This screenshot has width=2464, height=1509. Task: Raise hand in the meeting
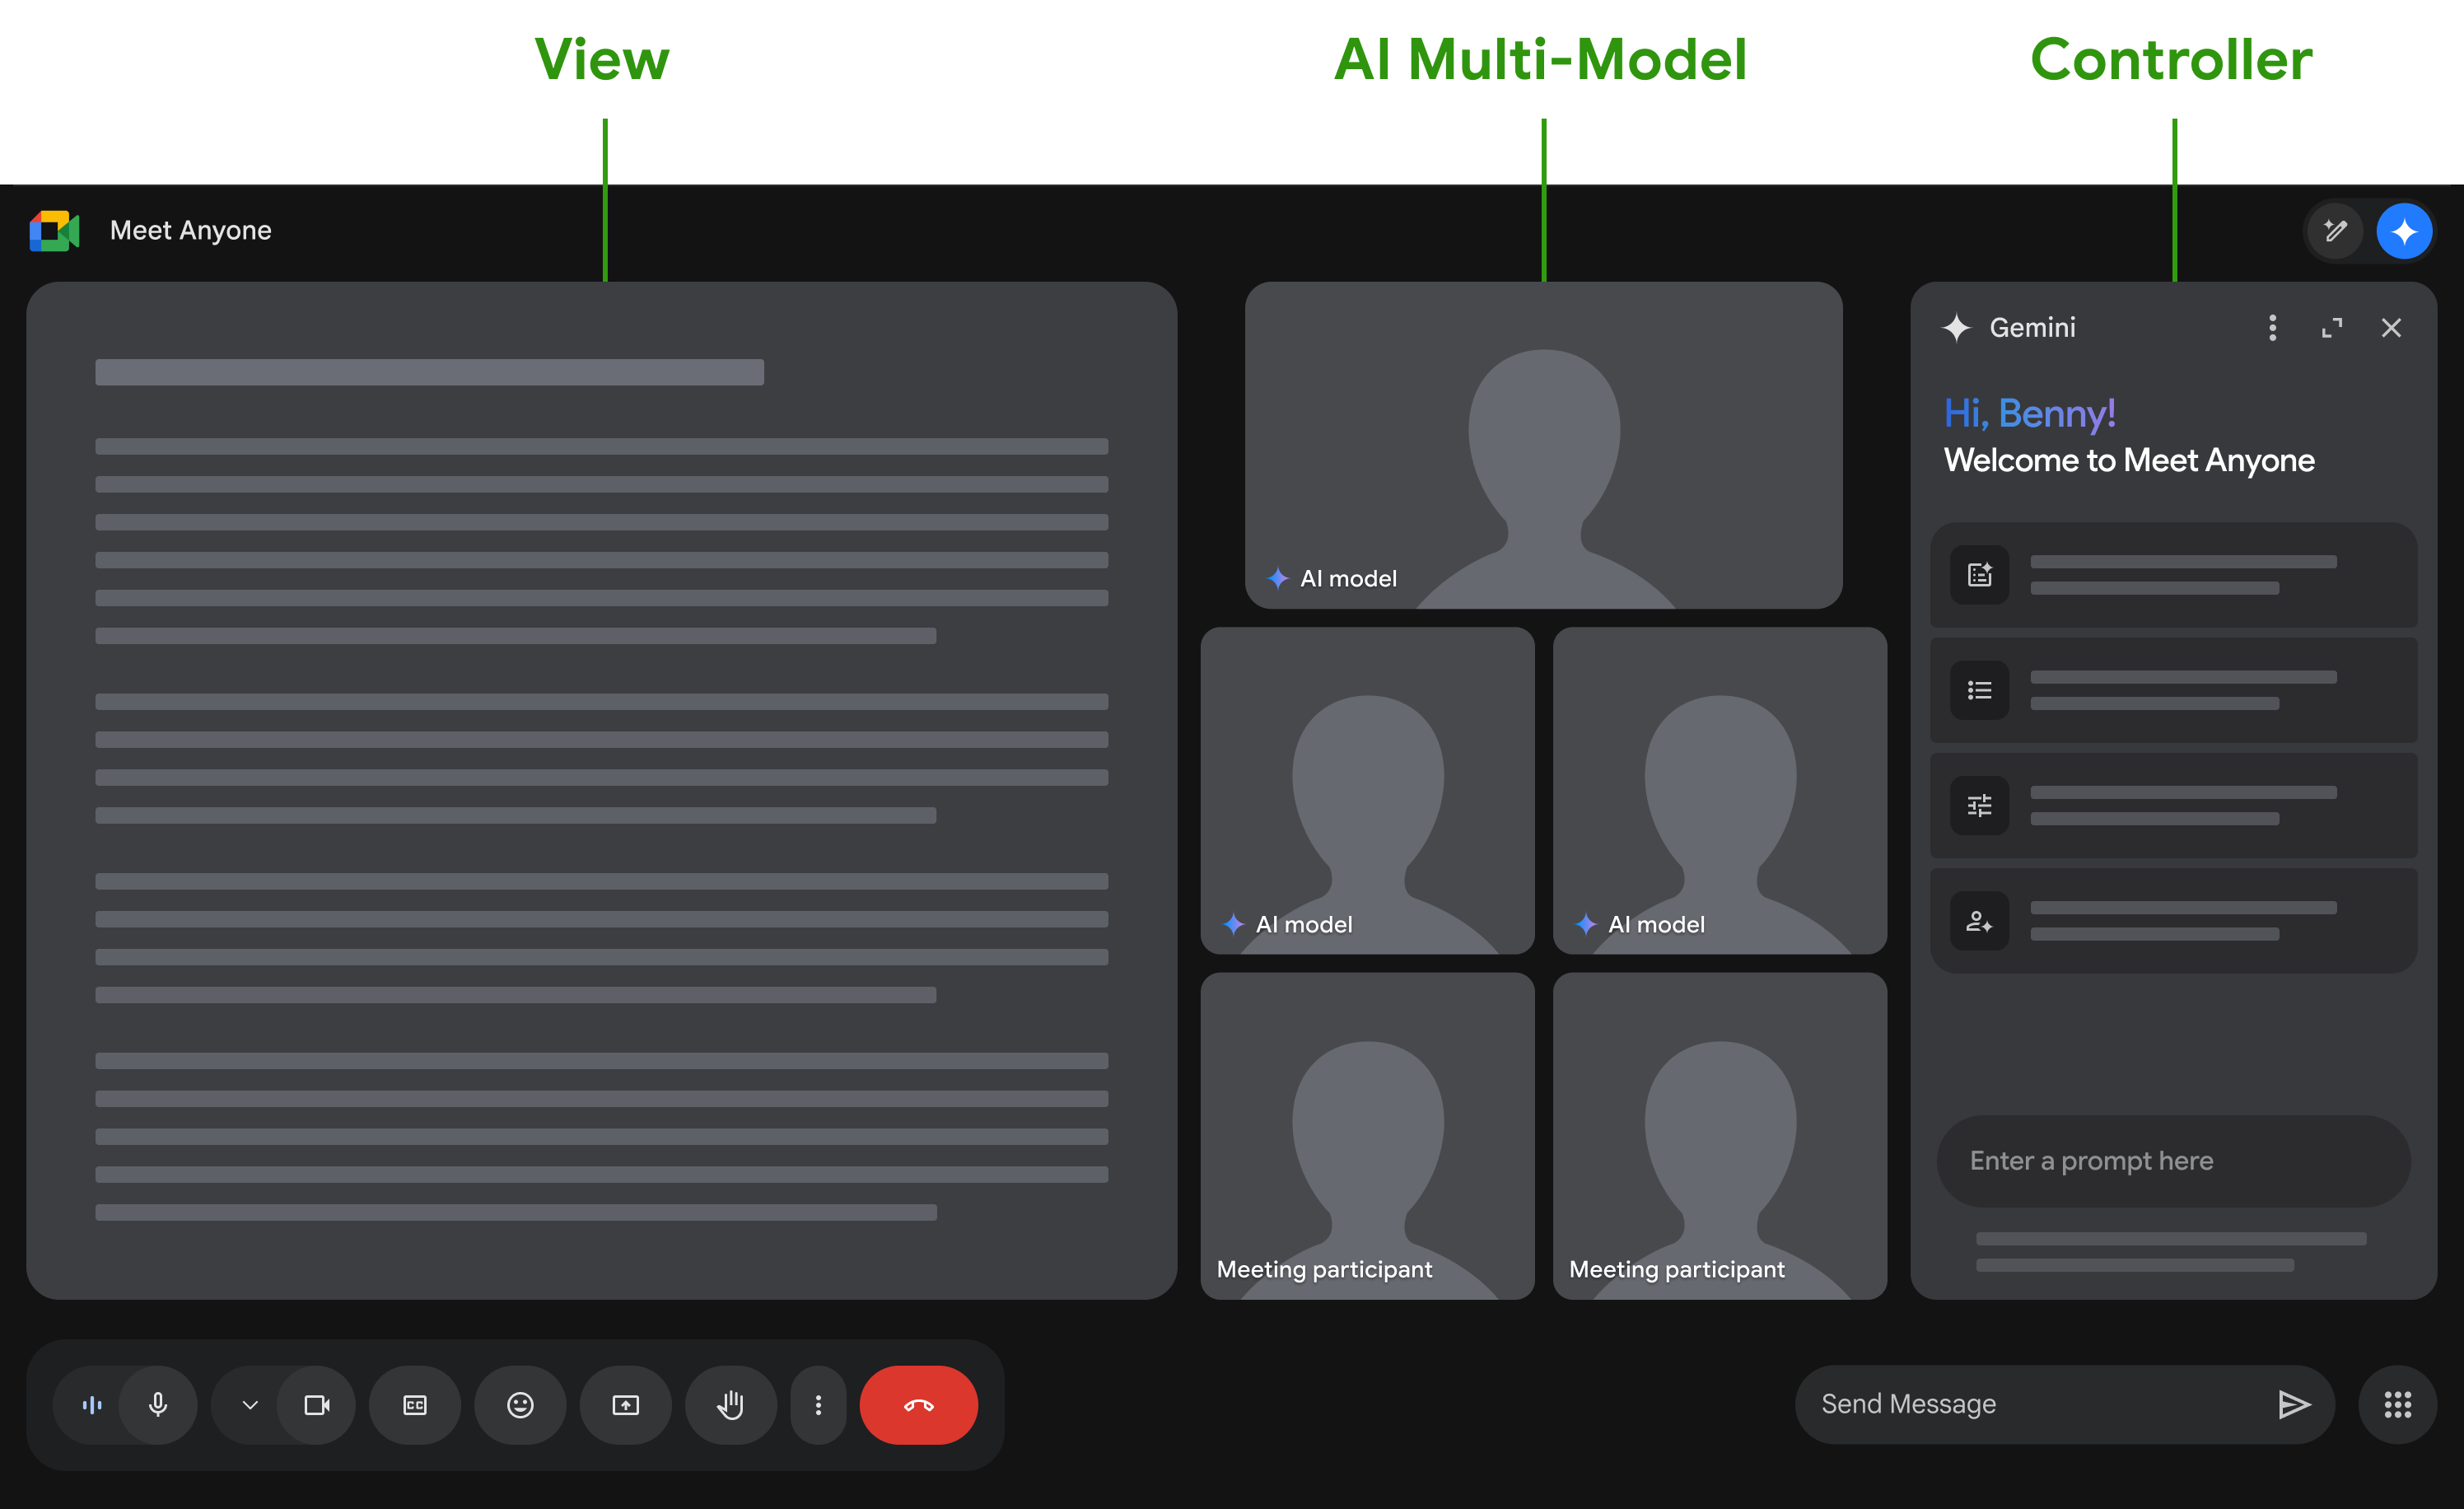[x=730, y=1405]
